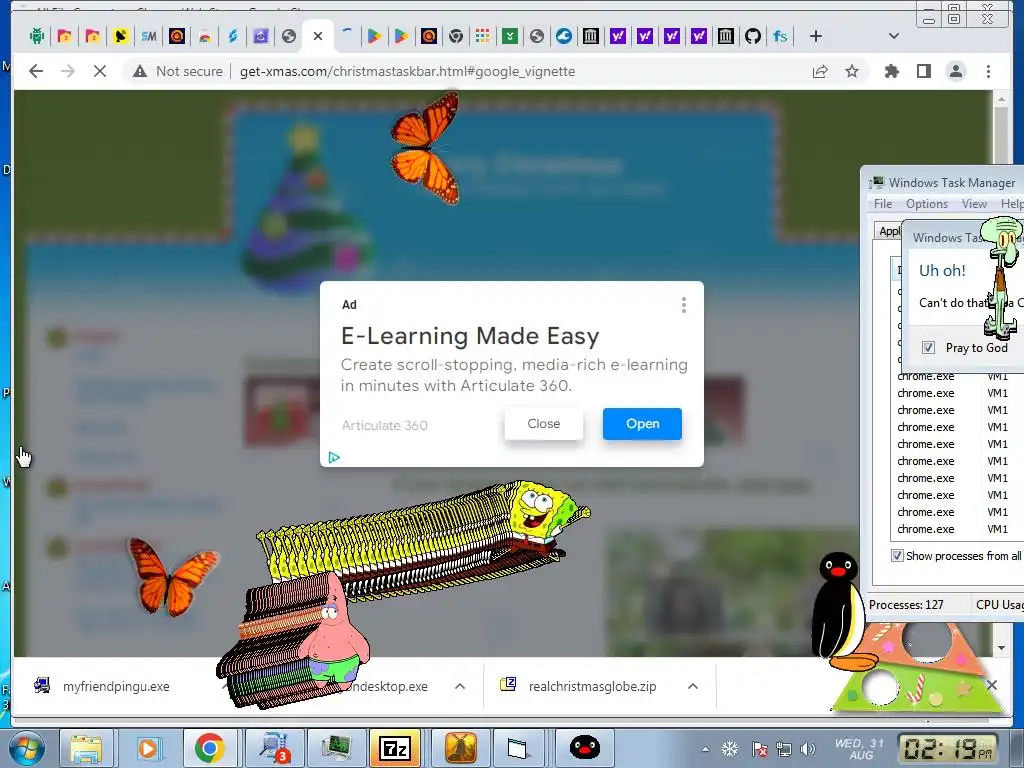Expand options for ondesktop.exe download
This screenshot has width=1024, height=768.
[460, 686]
